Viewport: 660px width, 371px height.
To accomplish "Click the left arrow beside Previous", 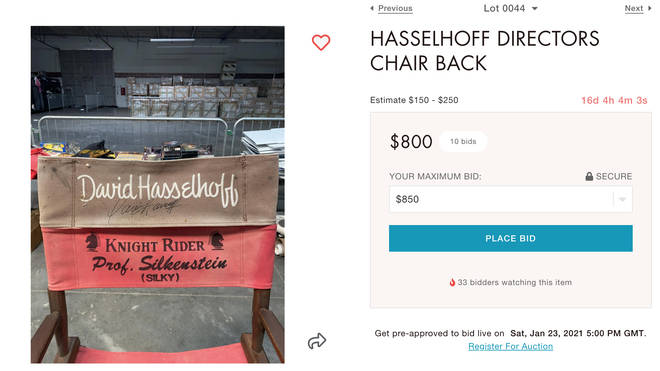I will [372, 8].
